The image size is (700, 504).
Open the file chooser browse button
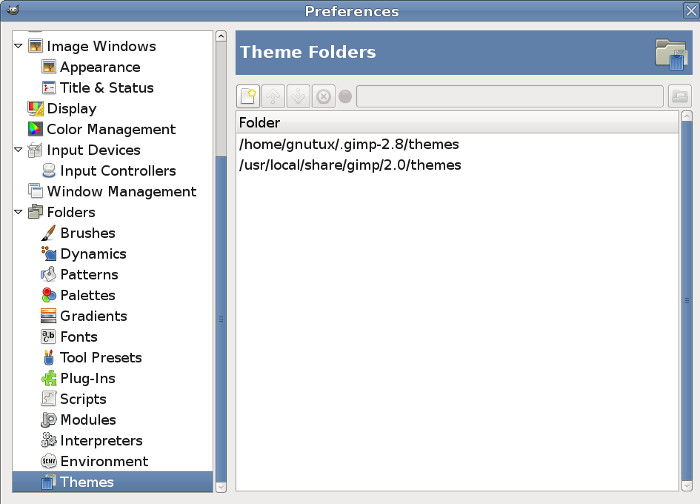679,96
